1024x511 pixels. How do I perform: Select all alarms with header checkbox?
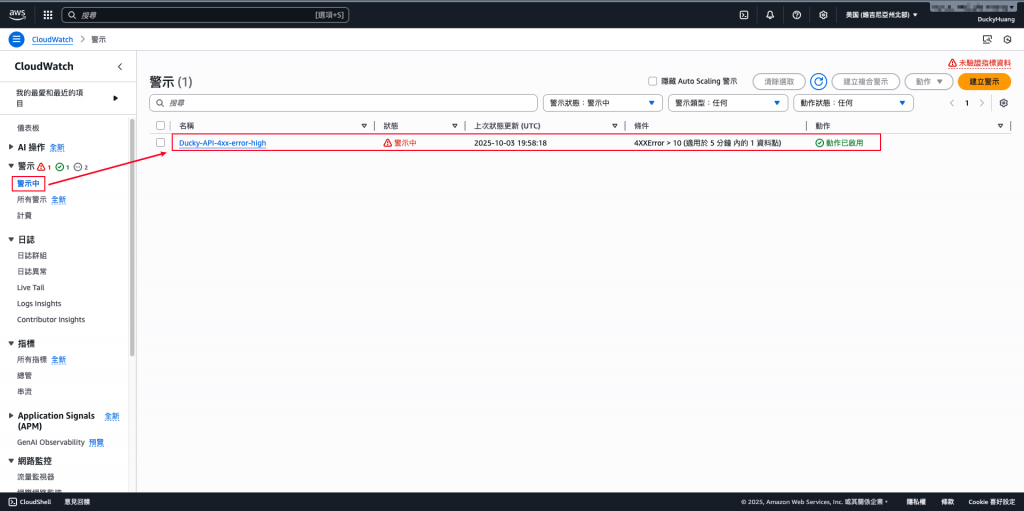pos(161,125)
